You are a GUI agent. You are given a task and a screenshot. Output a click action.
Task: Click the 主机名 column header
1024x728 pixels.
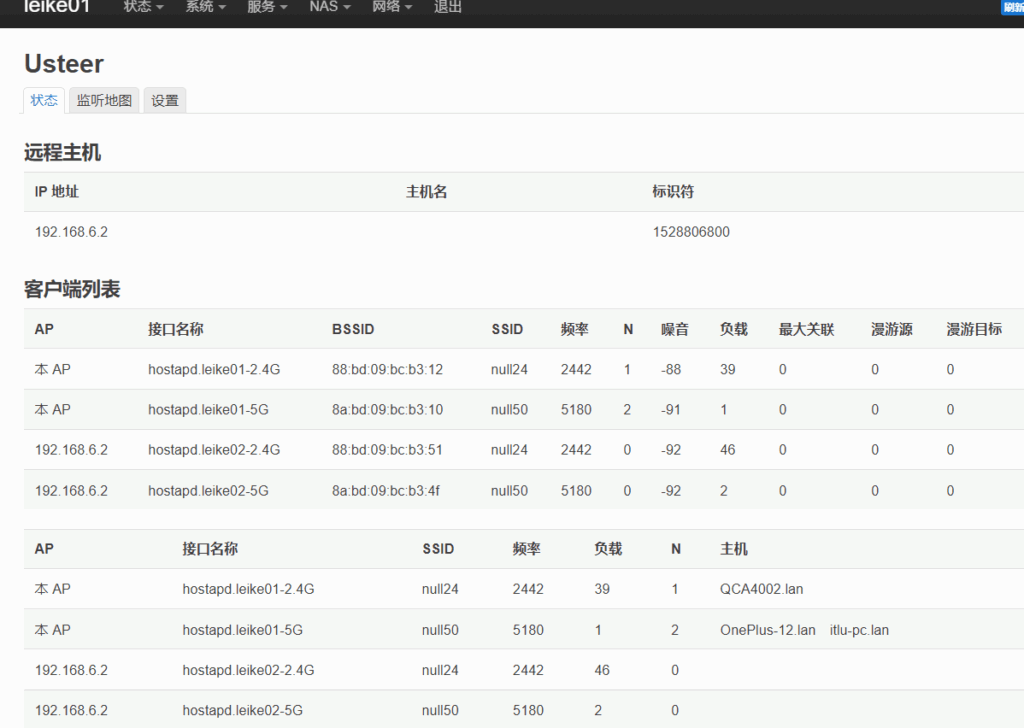tap(426, 192)
